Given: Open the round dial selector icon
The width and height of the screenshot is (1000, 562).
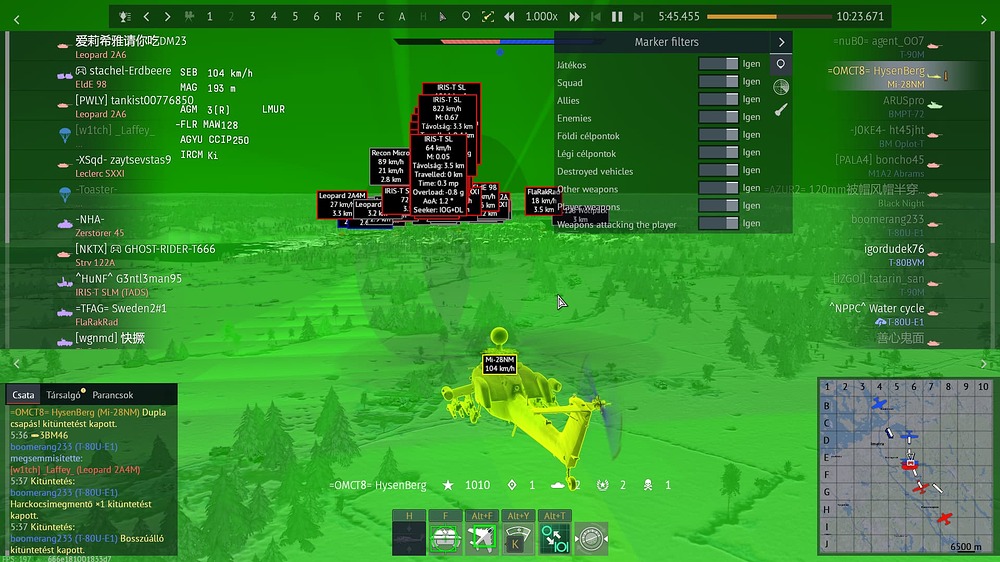Looking at the screenshot, I should click(x=591, y=538).
